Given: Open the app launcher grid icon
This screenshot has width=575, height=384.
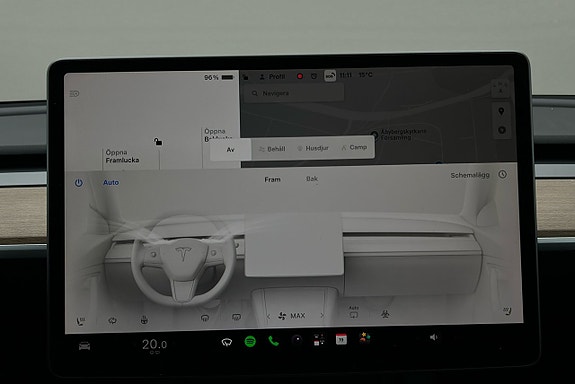Looking at the screenshot, I should coord(319,340).
